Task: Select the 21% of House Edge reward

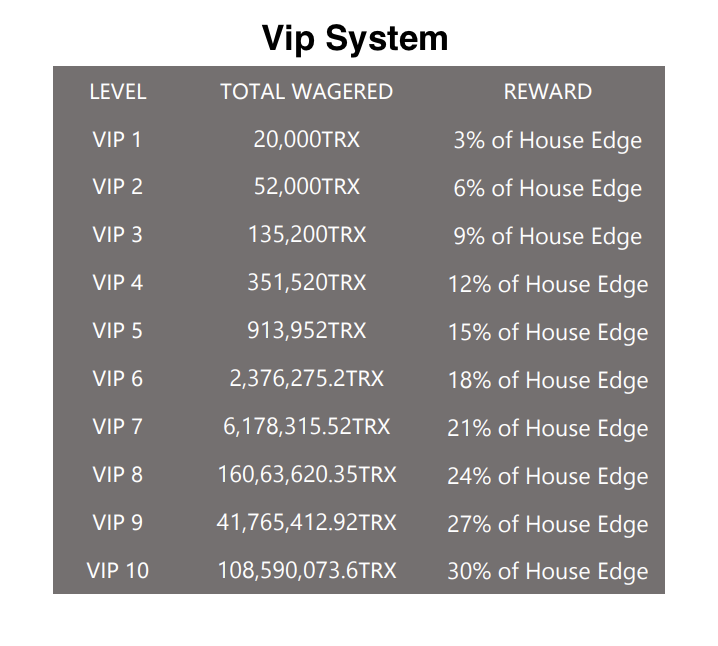Action: click(x=548, y=429)
